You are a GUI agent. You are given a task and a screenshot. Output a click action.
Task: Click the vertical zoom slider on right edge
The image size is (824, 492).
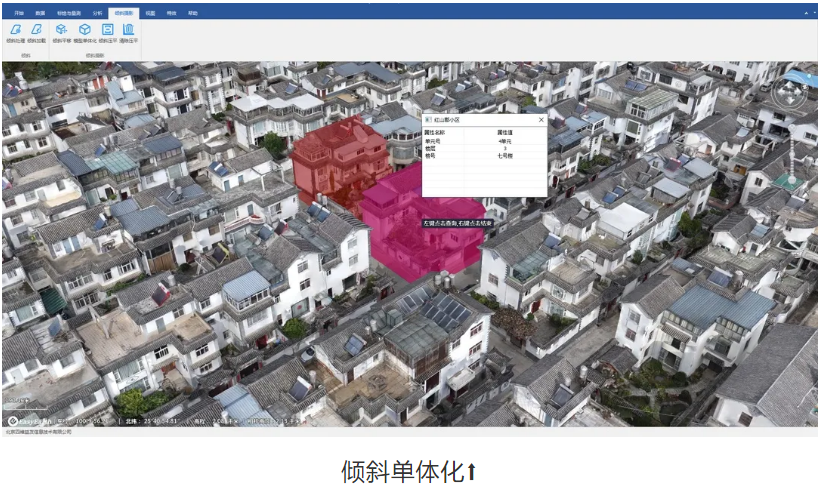pyautogui.click(x=790, y=150)
